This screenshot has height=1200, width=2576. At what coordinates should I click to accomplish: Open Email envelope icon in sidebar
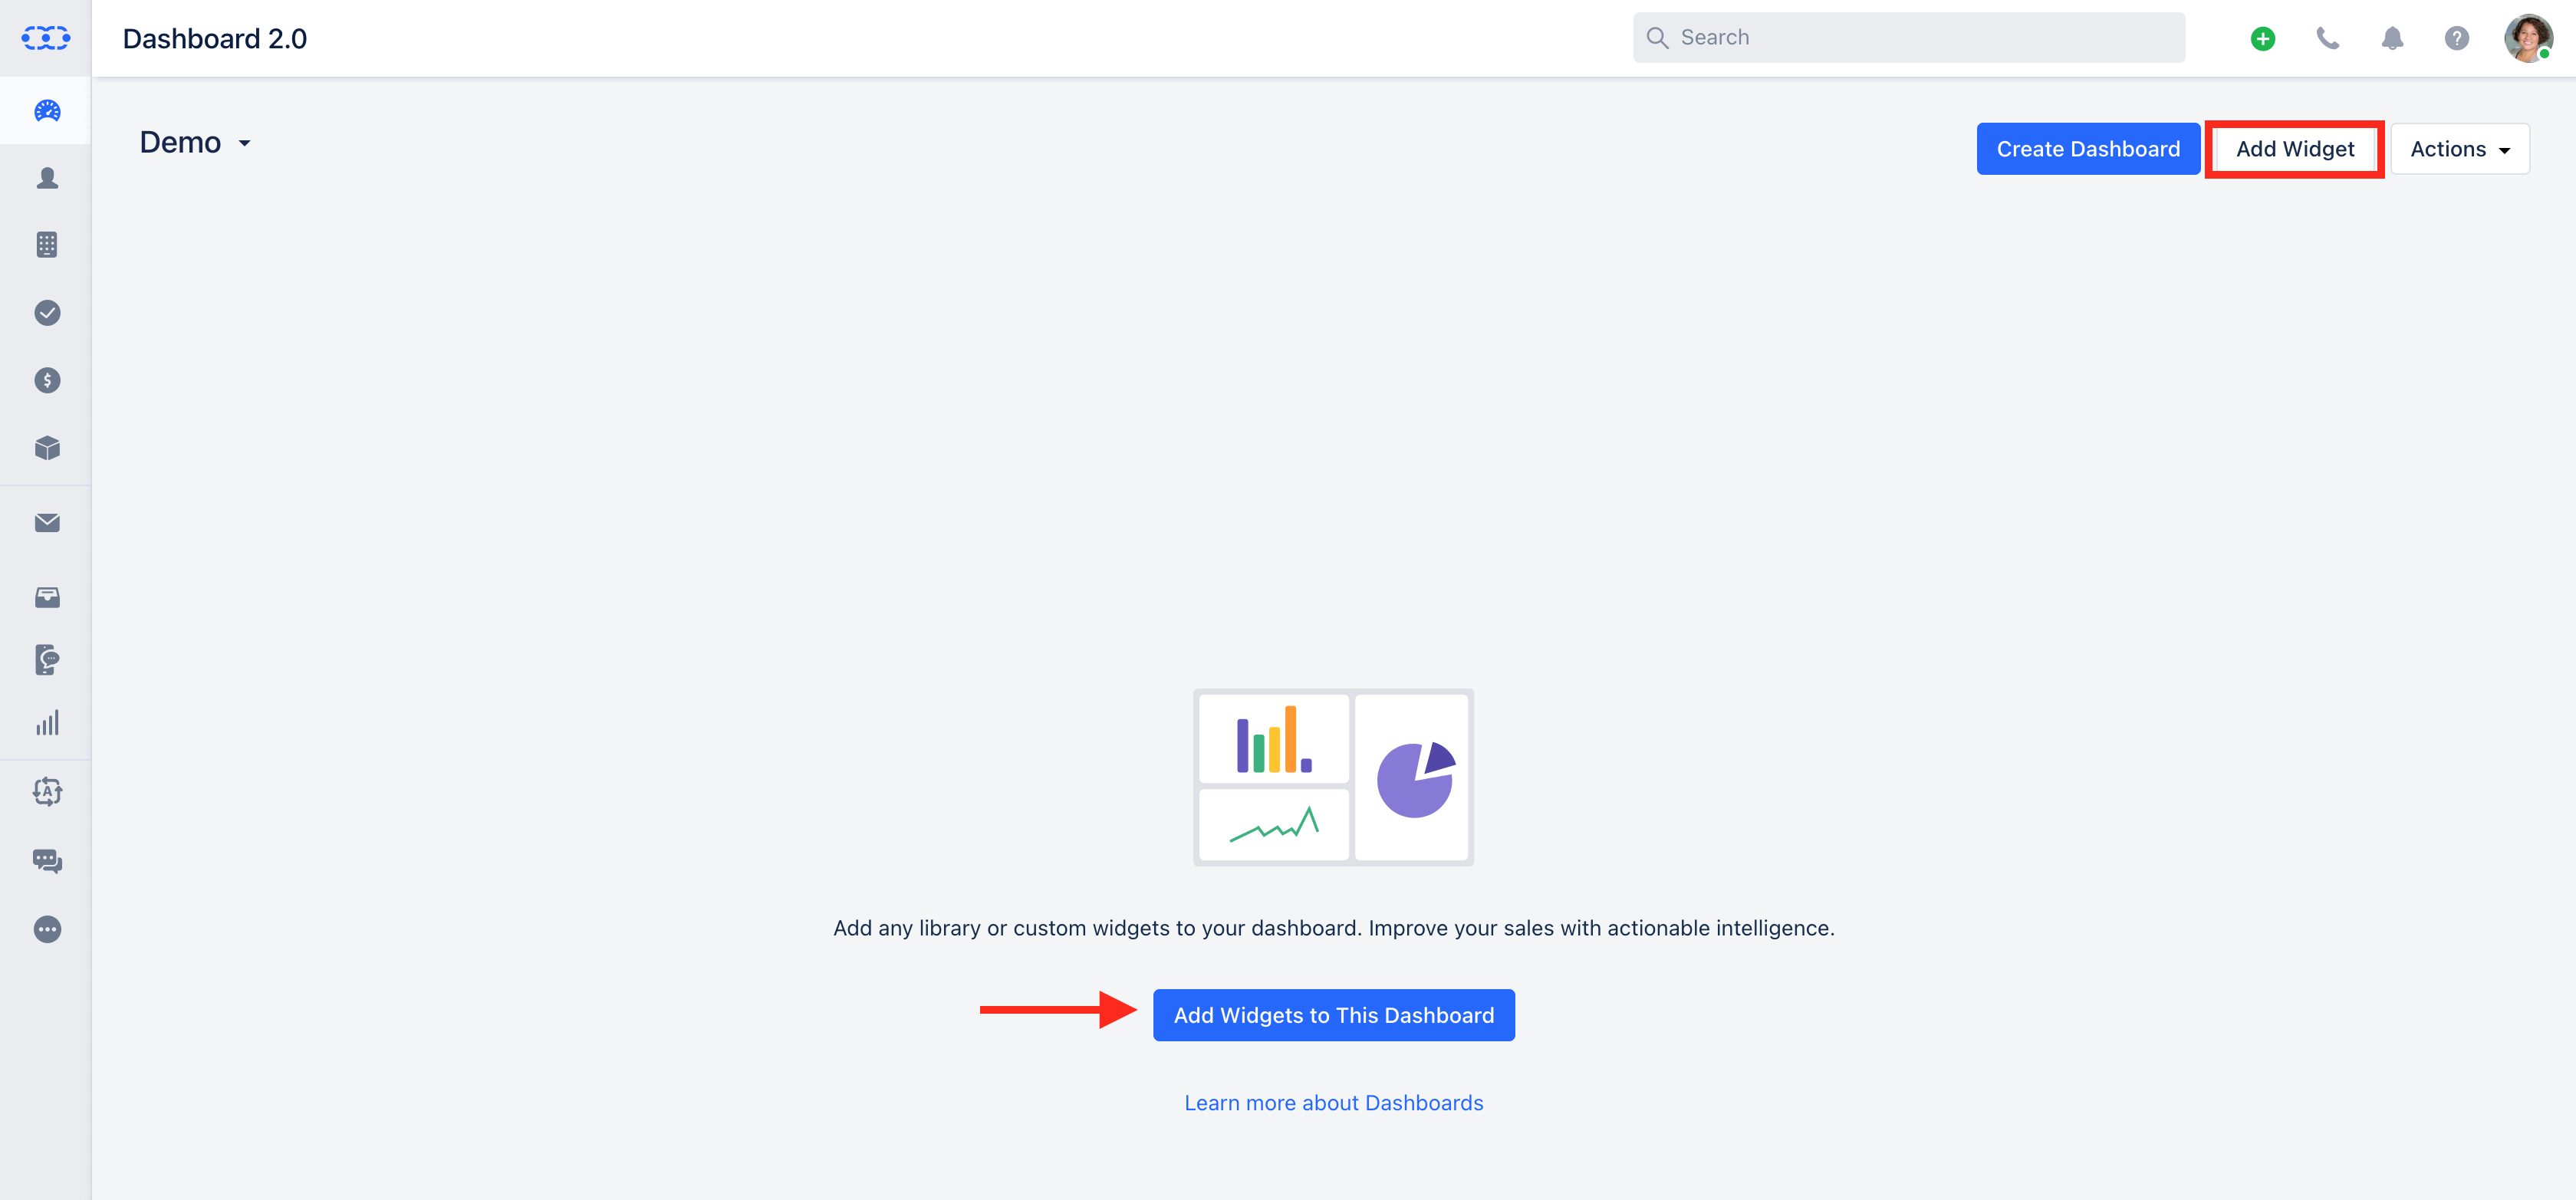[47, 523]
